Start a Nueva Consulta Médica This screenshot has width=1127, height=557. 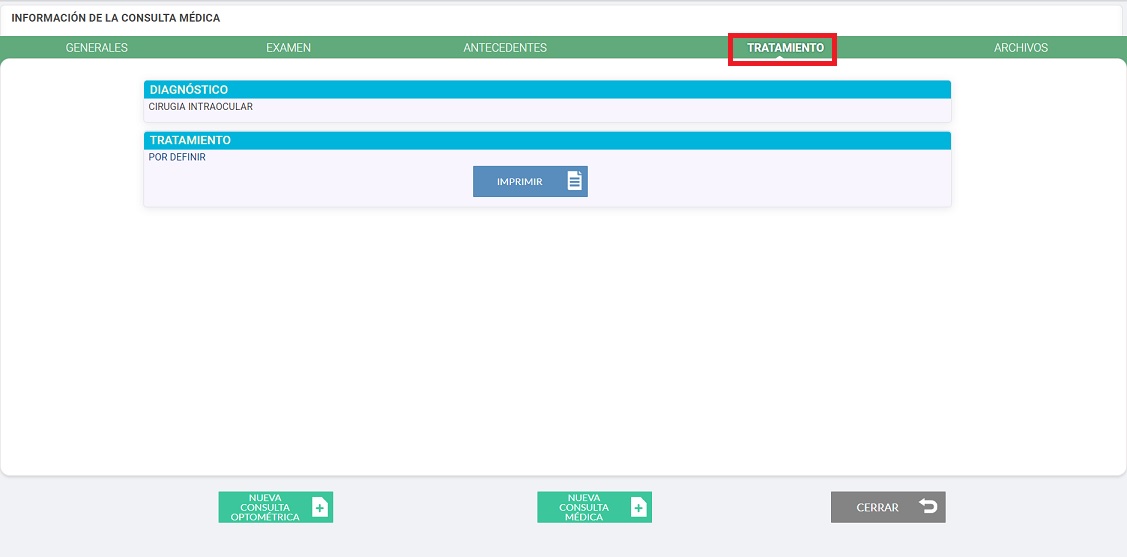coord(594,507)
